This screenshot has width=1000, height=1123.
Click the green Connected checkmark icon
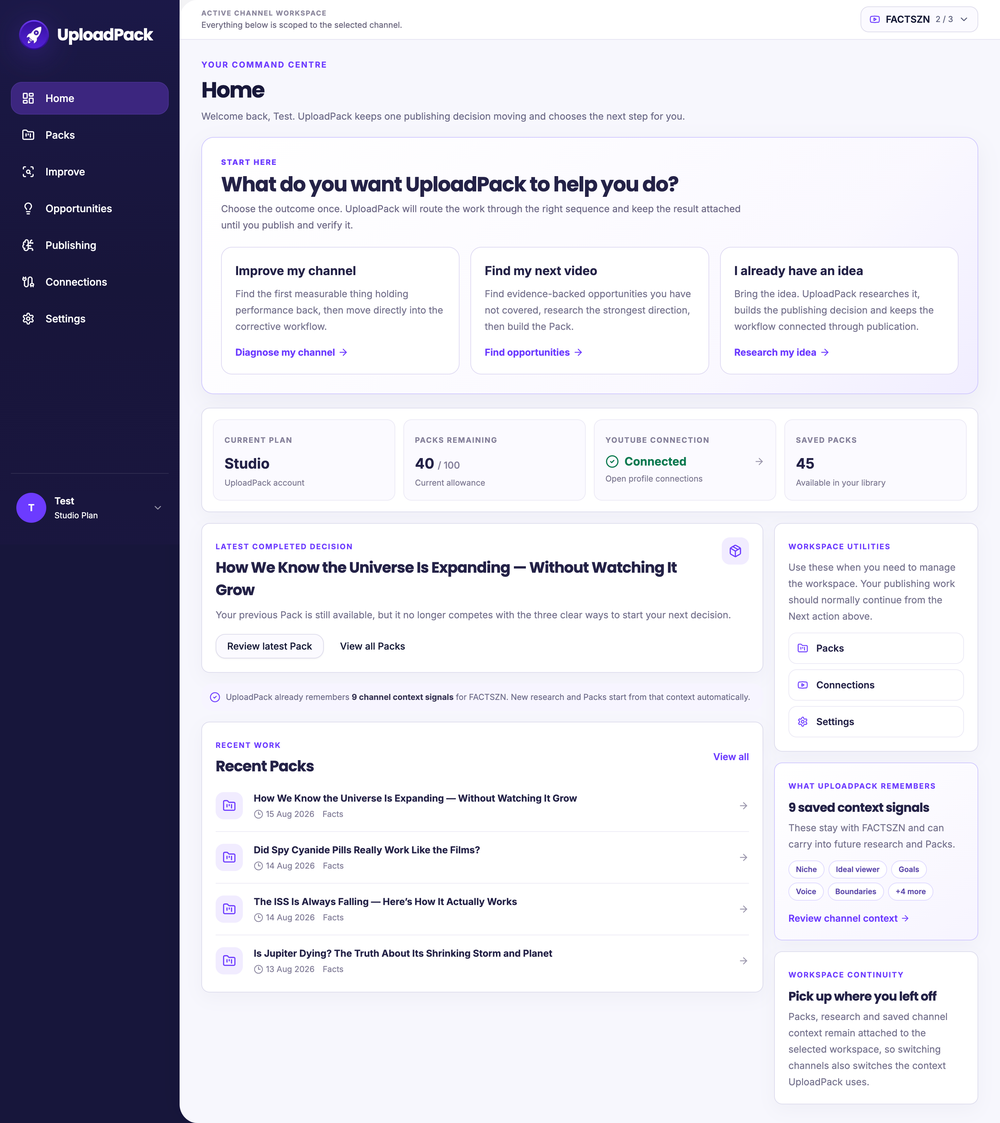(x=612, y=461)
